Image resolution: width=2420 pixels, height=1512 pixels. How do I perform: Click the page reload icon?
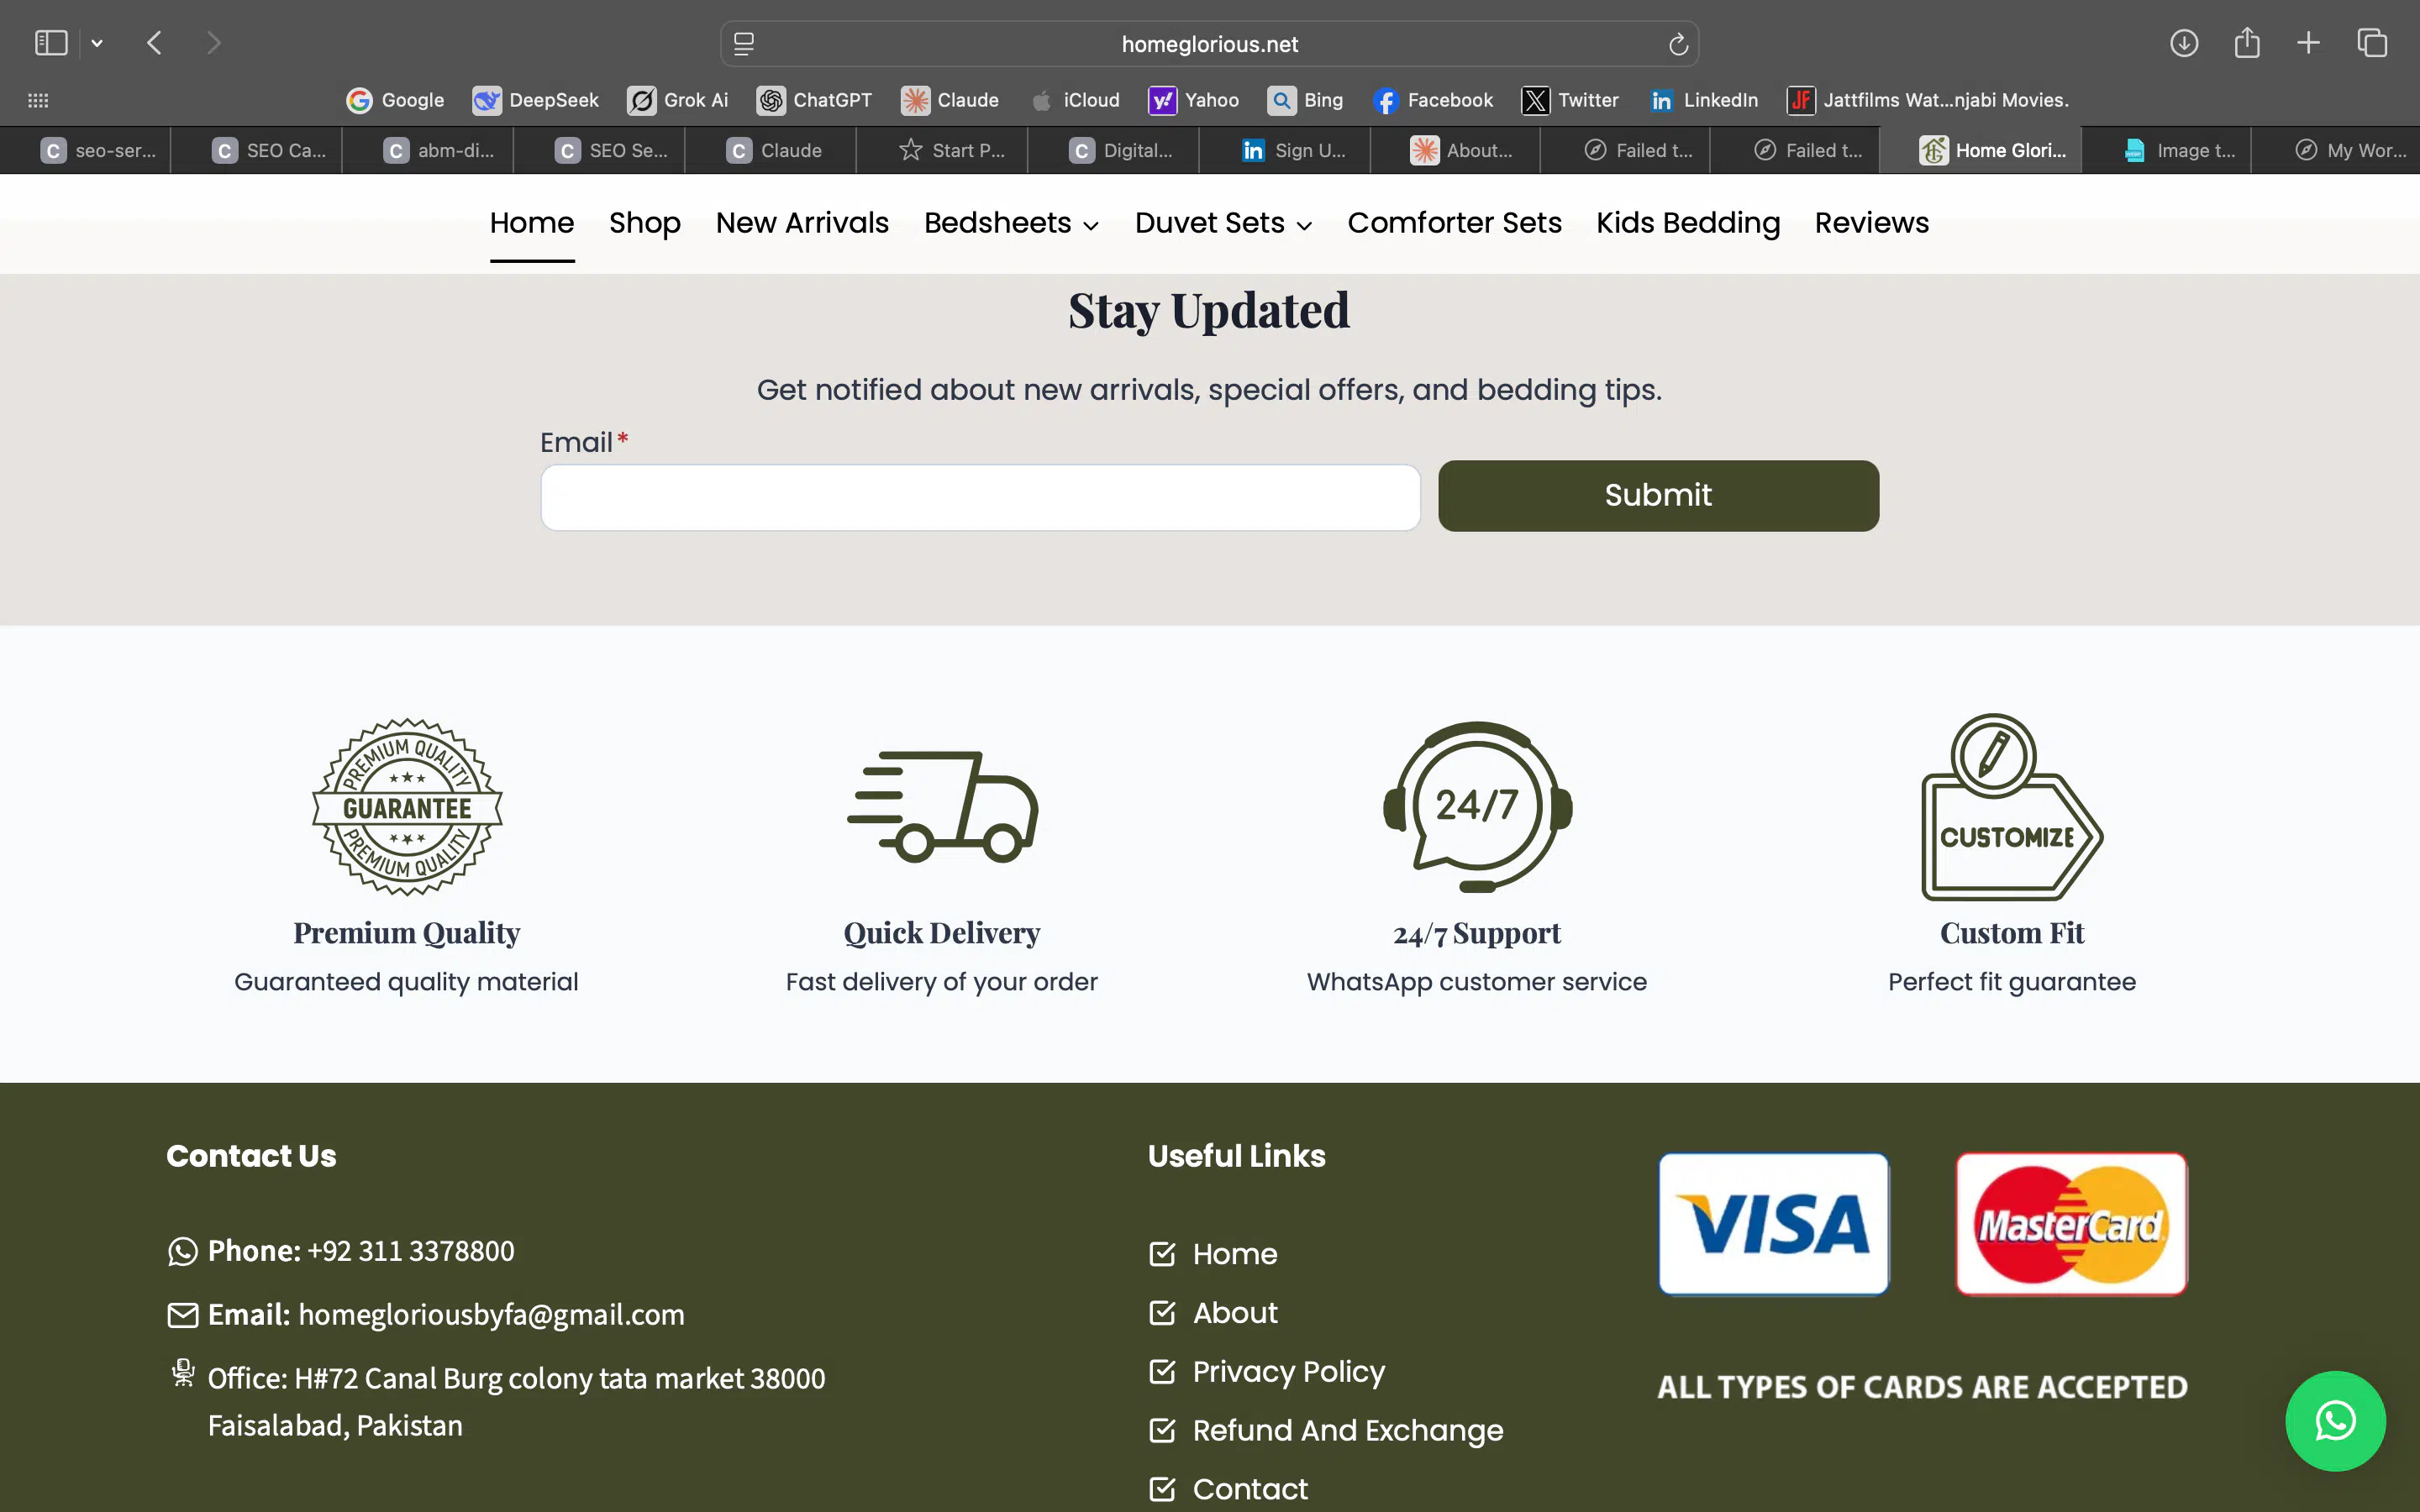1678,44
